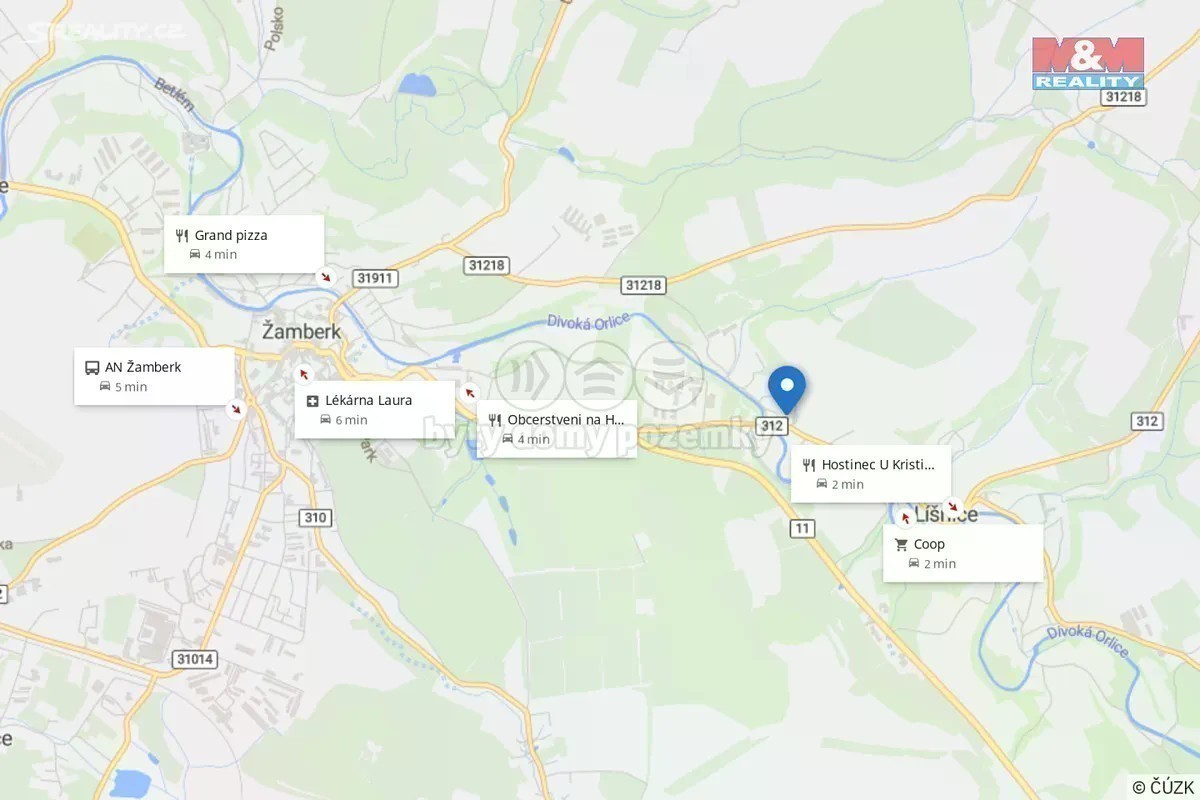1200x800 pixels.
Task: Click the road 31014 shield label
Action: click(194, 659)
